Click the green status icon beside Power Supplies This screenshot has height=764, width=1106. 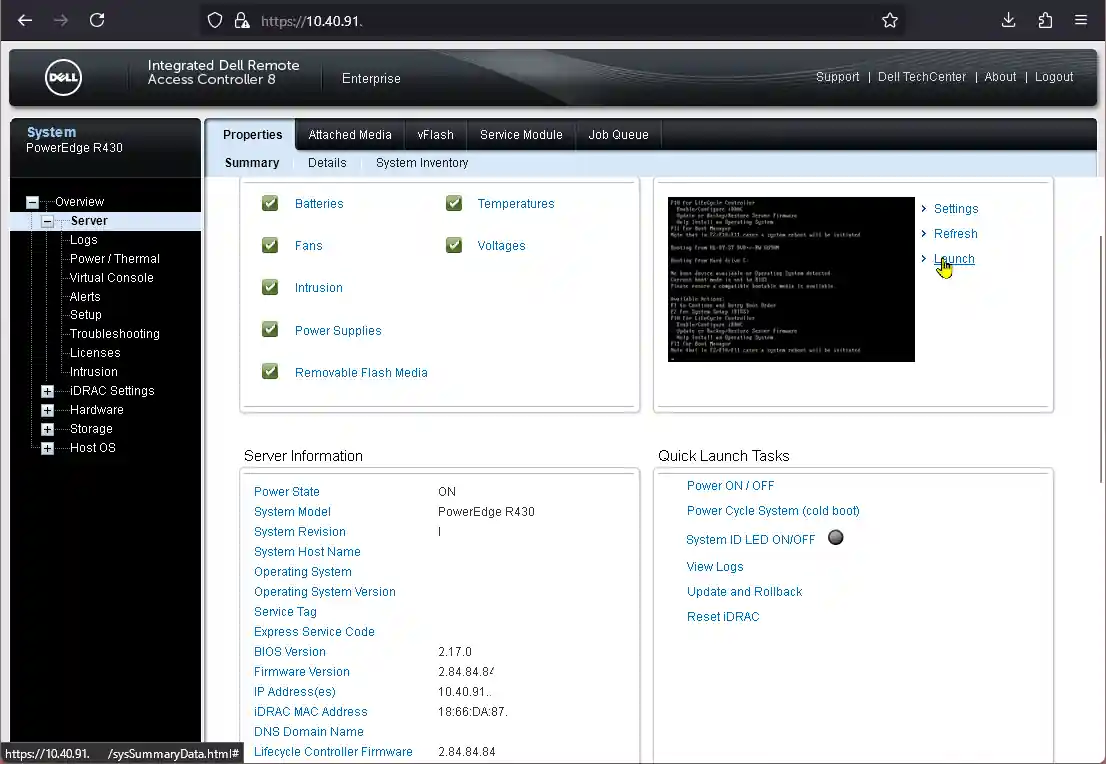coord(270,329)
